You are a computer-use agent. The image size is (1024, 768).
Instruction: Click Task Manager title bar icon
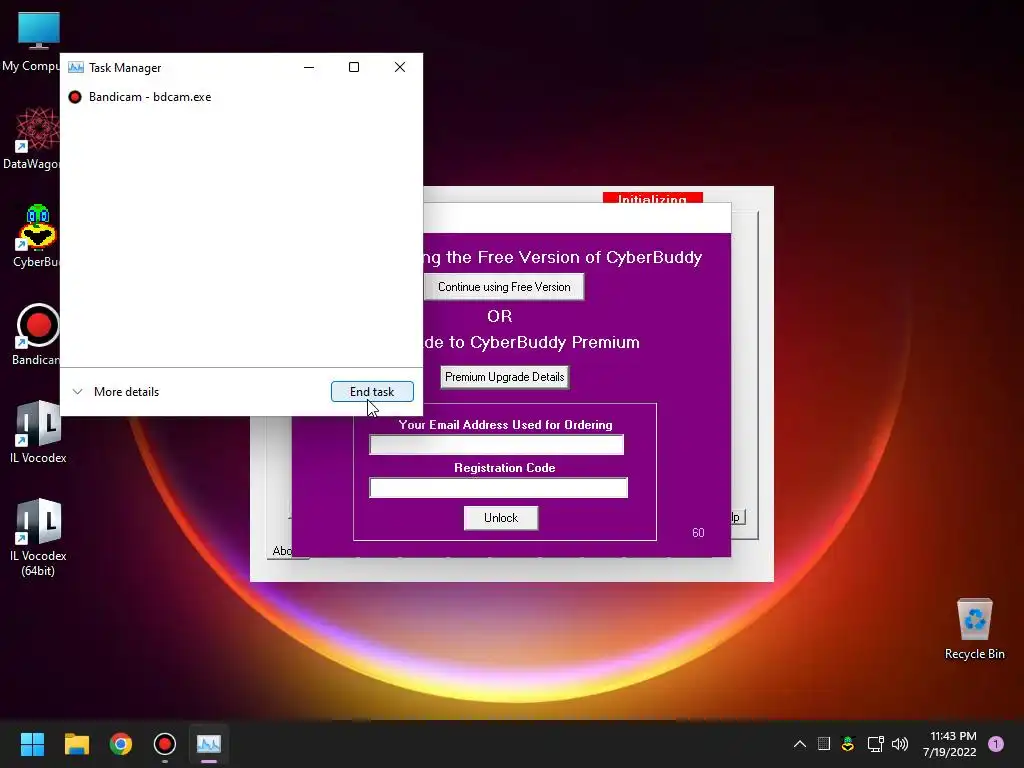[x=76, y=67]
